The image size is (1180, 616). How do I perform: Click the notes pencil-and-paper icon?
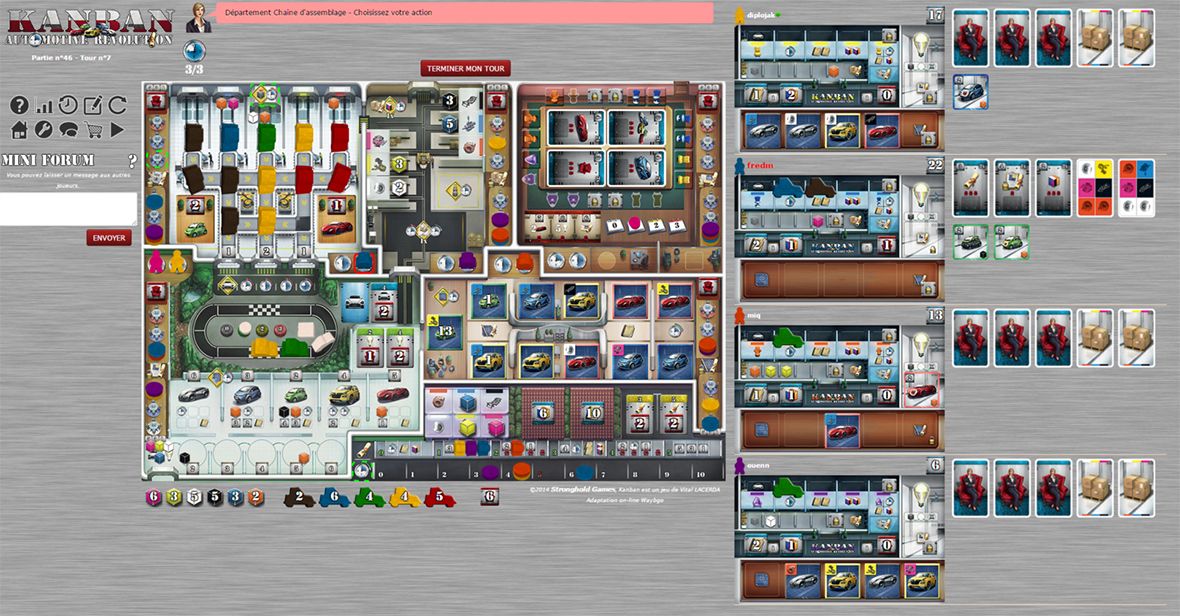coord(93,105)
